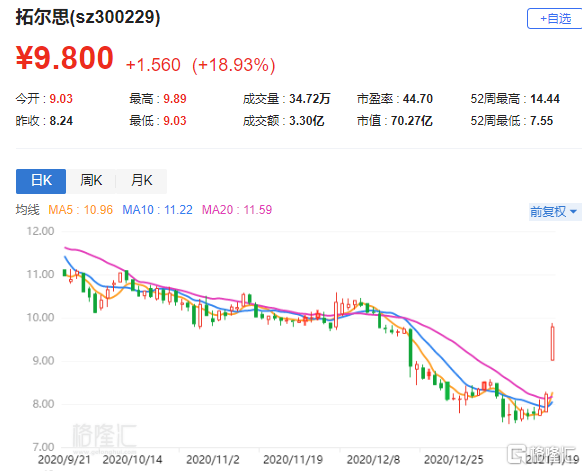
Task: Click the current price ¥9.800
Action: (x=65, y=58)
